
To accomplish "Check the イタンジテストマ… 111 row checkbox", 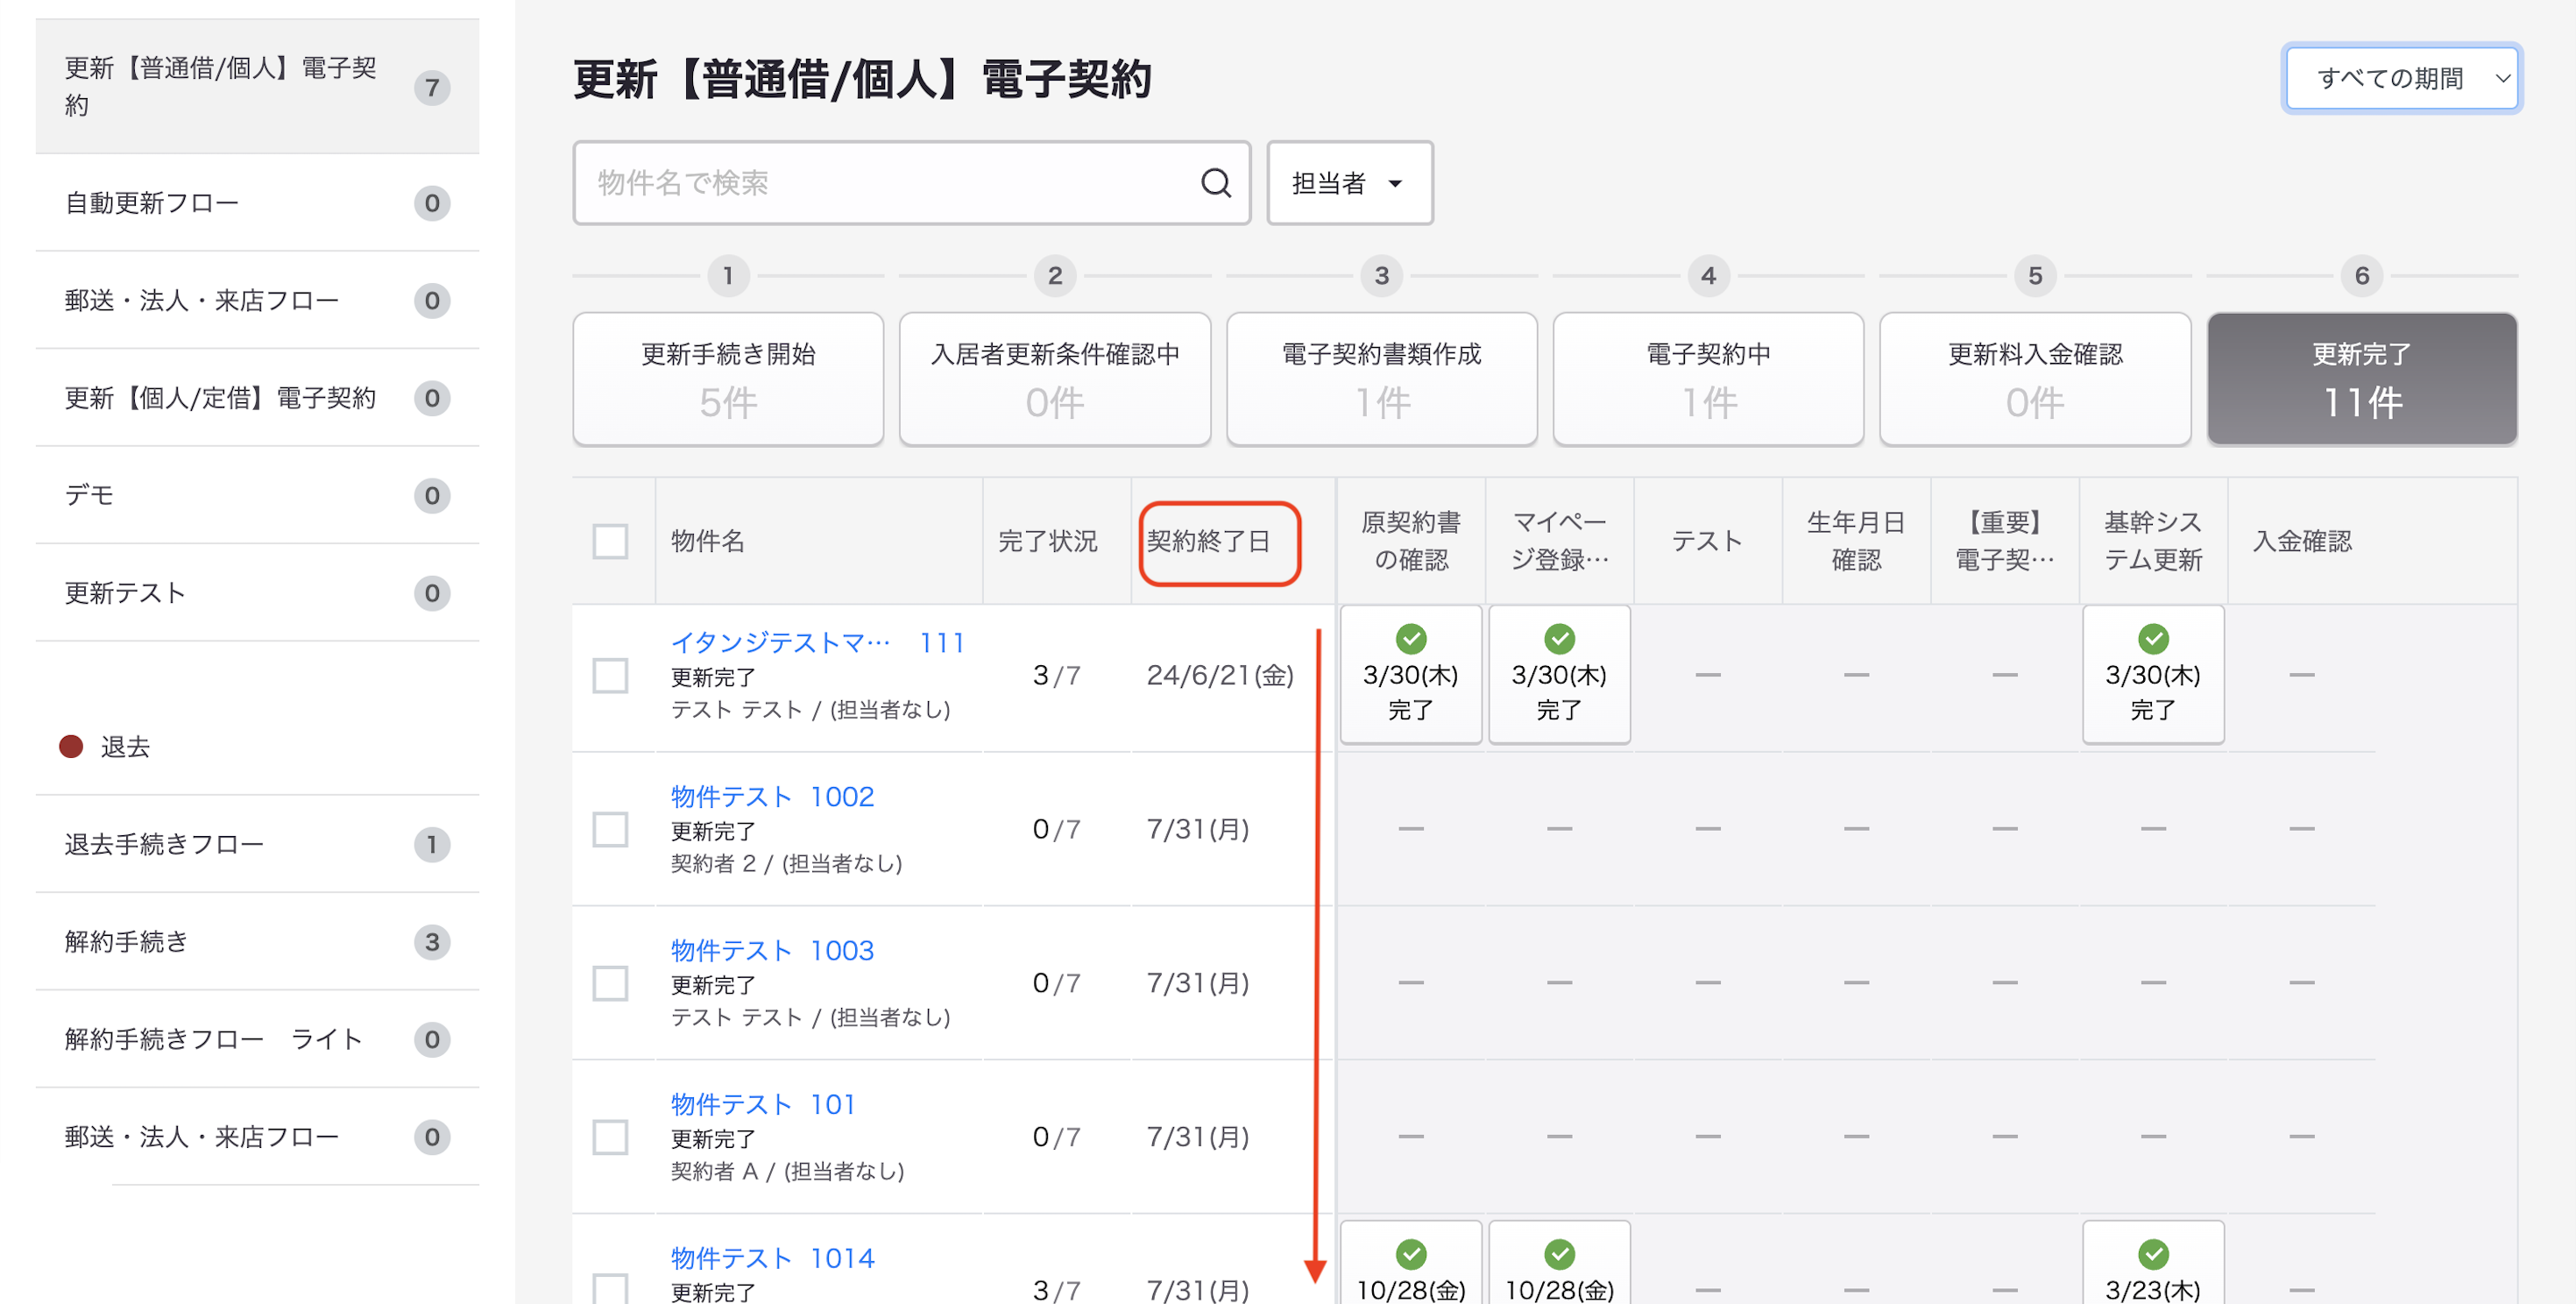I will click(x=610, y=675).
